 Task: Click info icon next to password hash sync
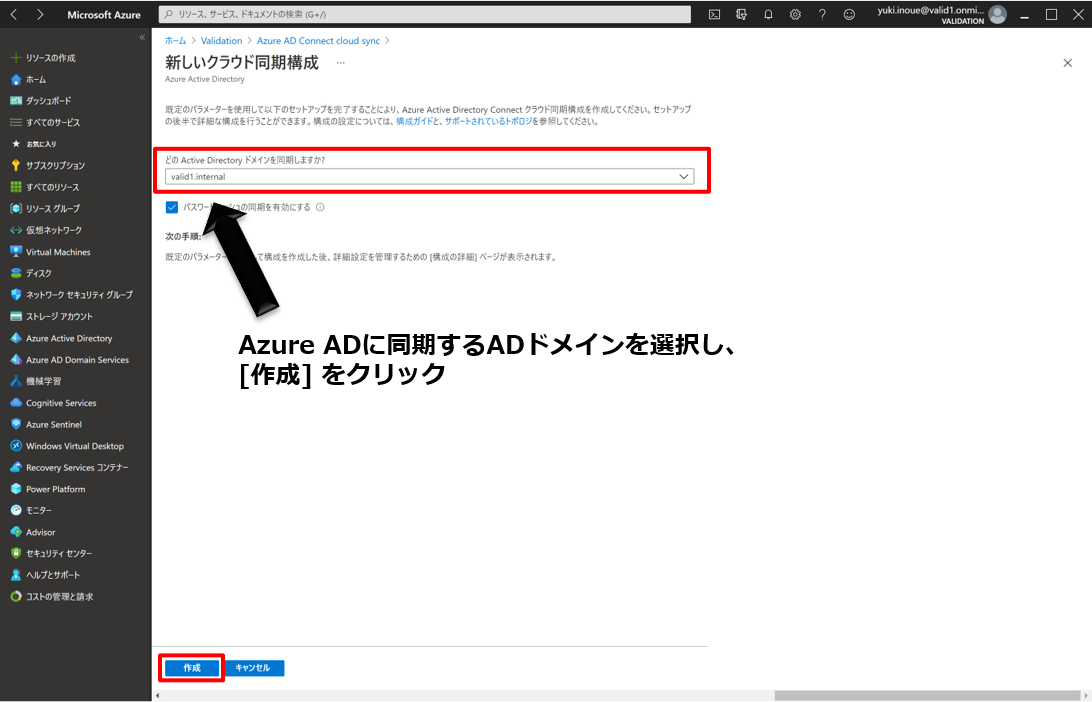[320, 207]
